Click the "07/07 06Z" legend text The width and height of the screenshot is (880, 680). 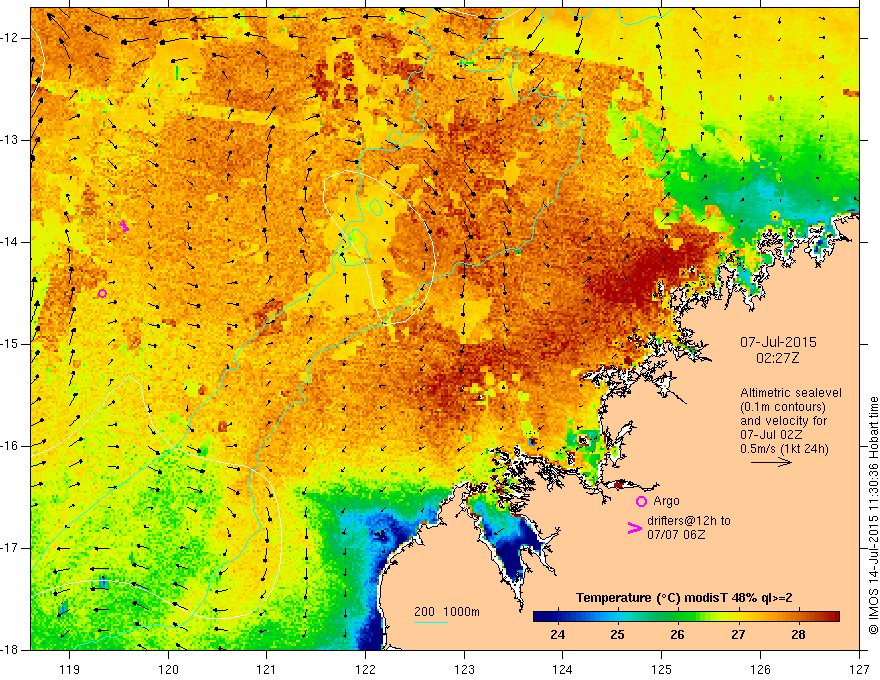pos(676,535)
